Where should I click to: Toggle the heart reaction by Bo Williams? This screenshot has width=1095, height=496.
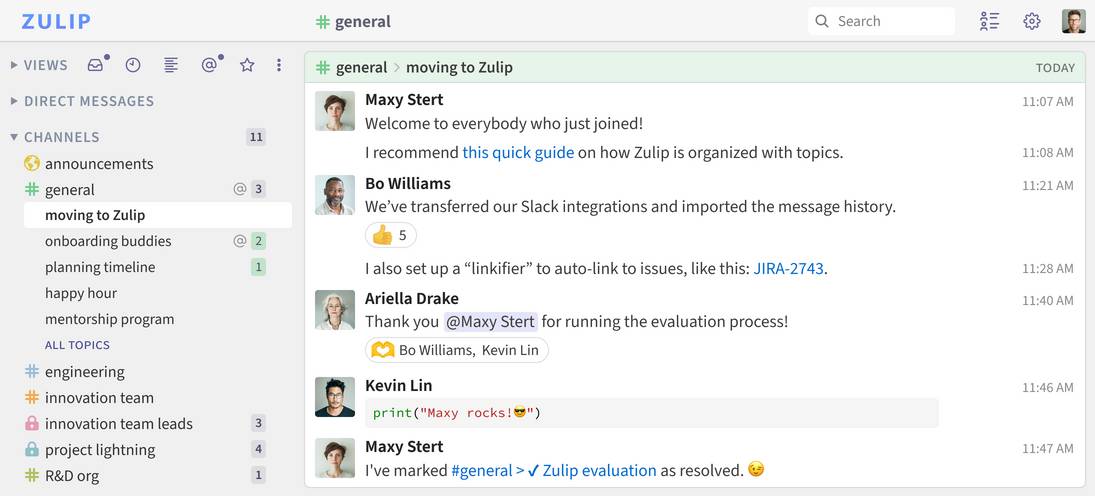pos(456,350)
